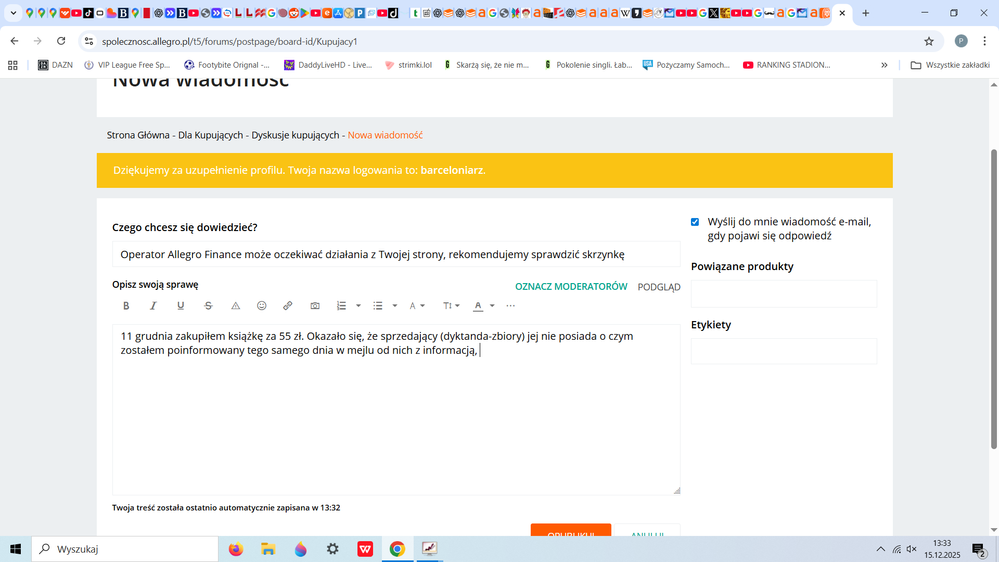Viewport: 999px width, 562px height.
Task: Open the emoji picker
Action: click(x=261, y=306)
